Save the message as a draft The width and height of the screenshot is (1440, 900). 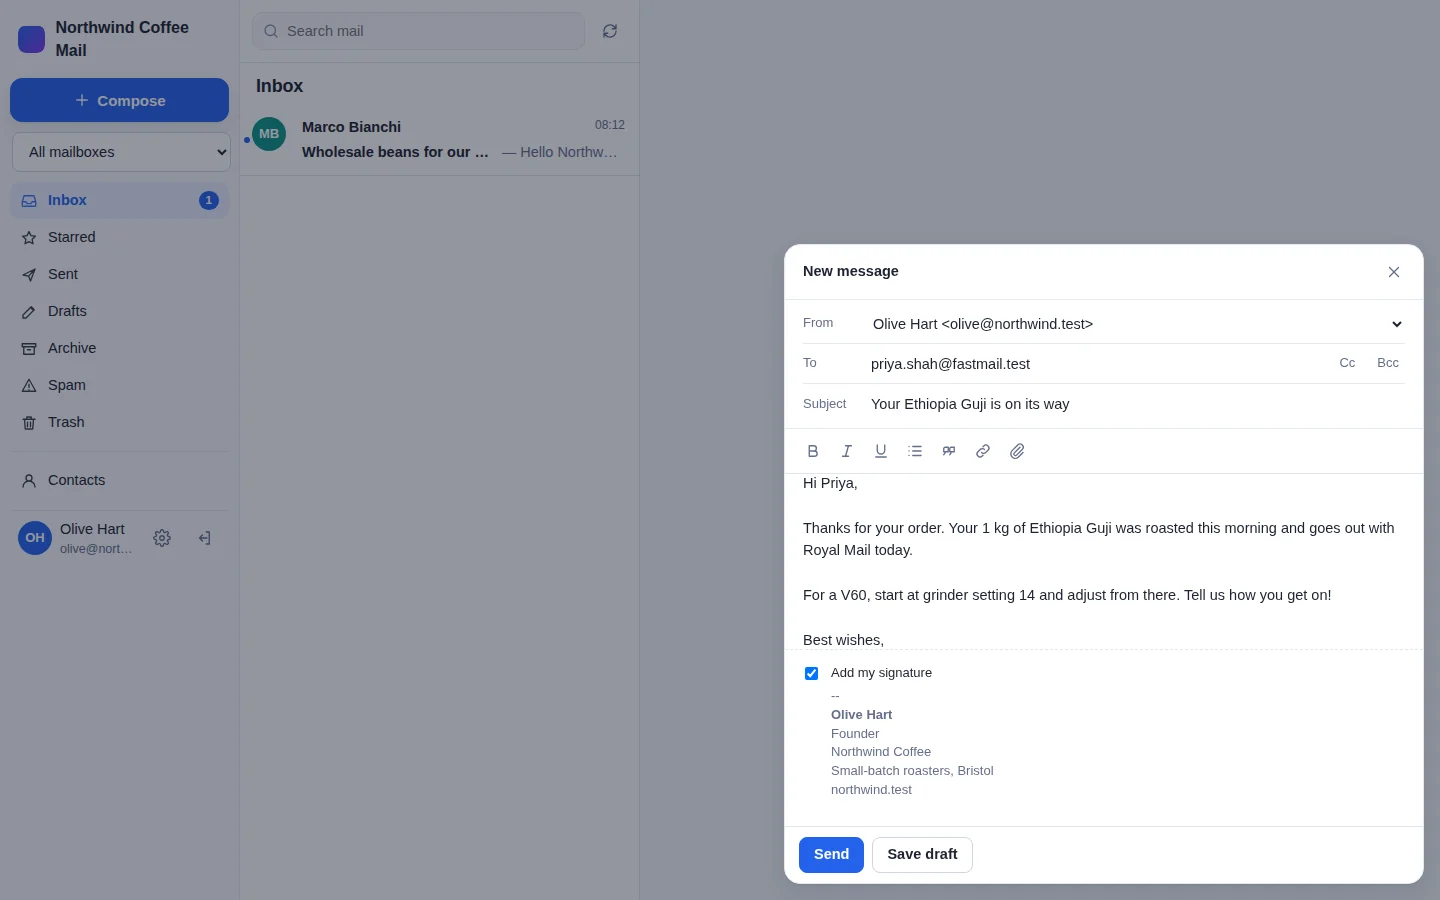(x=922, y=855)
